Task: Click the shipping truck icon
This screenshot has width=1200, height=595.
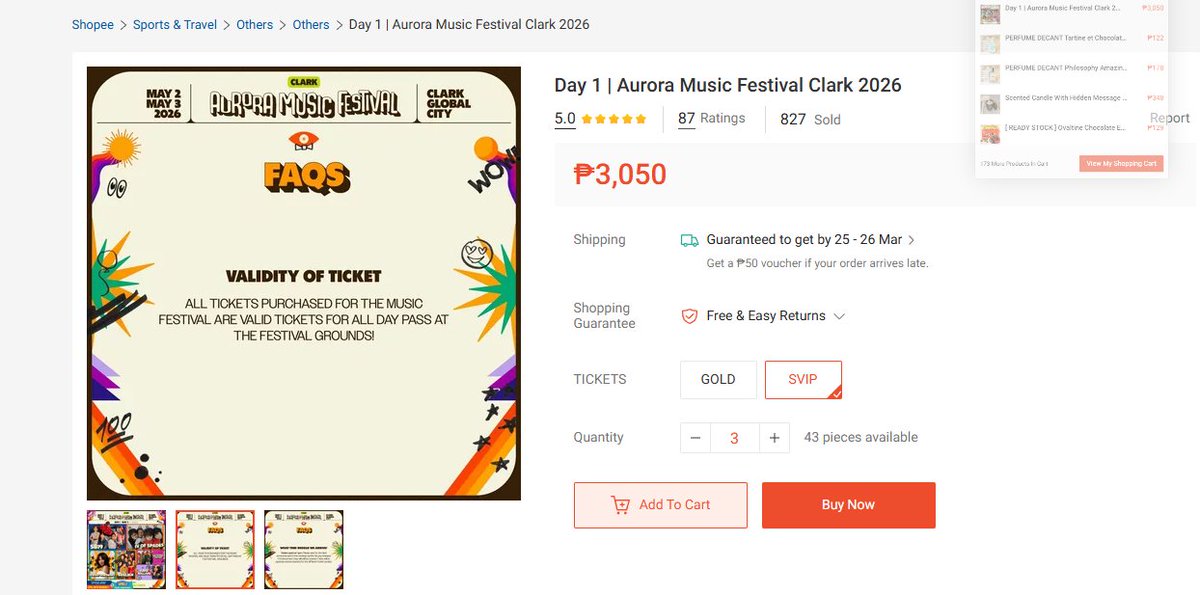Action: click(689, 240)
